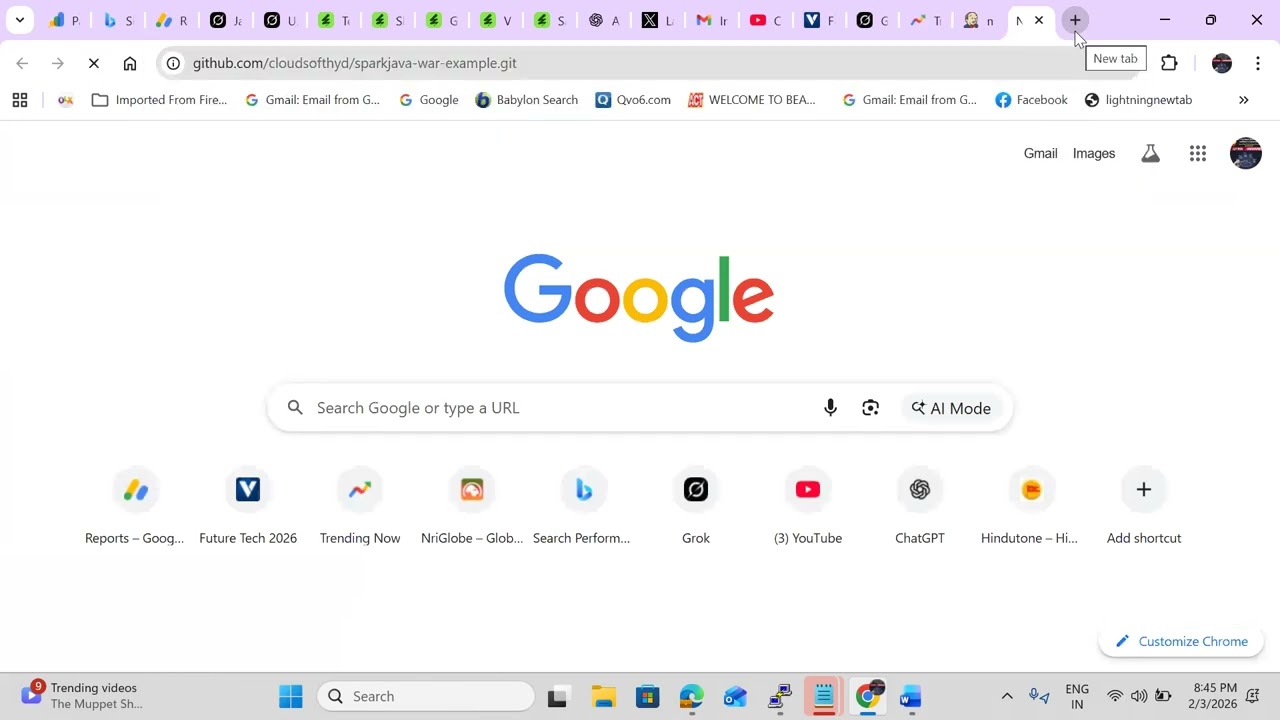Open (3) YouTube shortcut tile
The image size is (1280, 720).
coord(808,508)
